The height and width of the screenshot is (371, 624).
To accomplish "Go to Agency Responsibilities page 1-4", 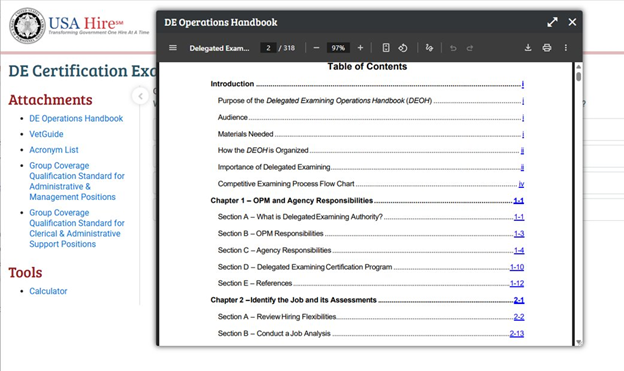I will pyautogui.click(x=519, y=250).
